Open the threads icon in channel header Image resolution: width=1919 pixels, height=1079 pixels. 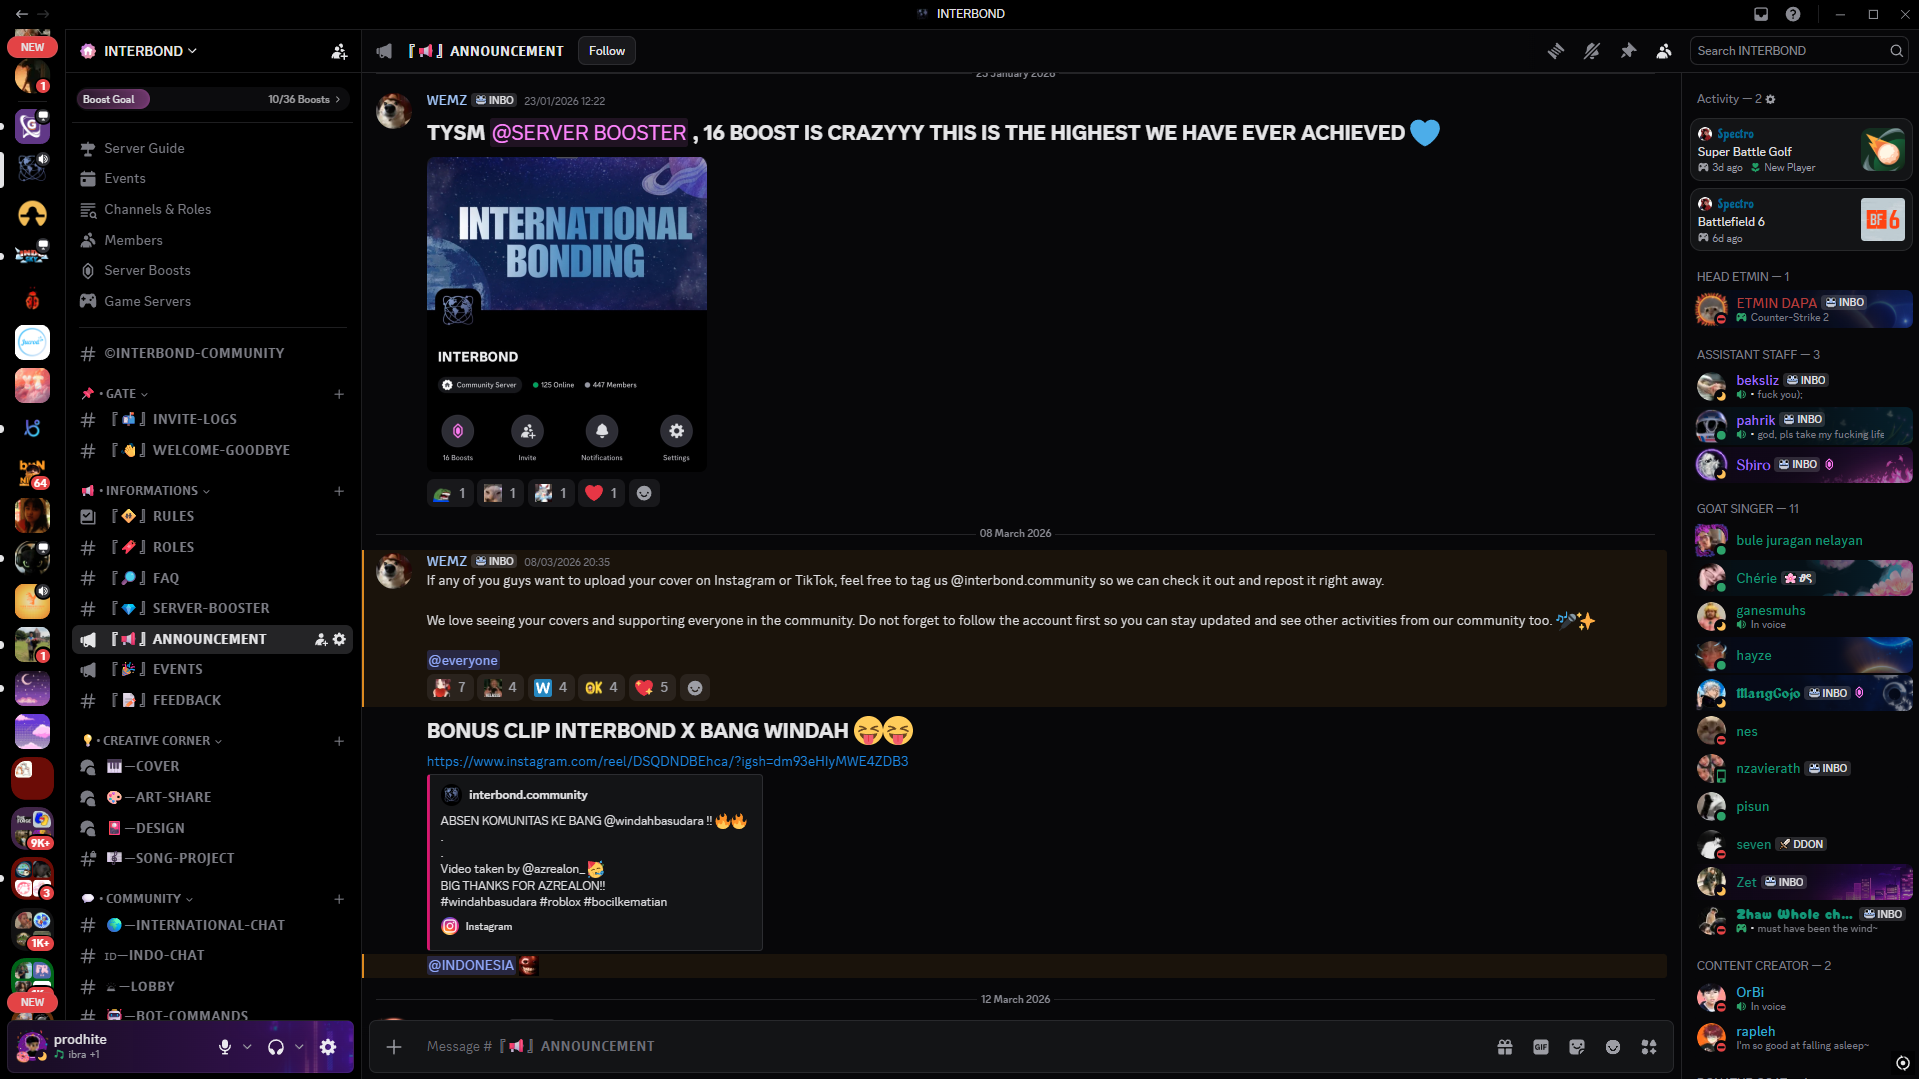(x=1555, y=51)
